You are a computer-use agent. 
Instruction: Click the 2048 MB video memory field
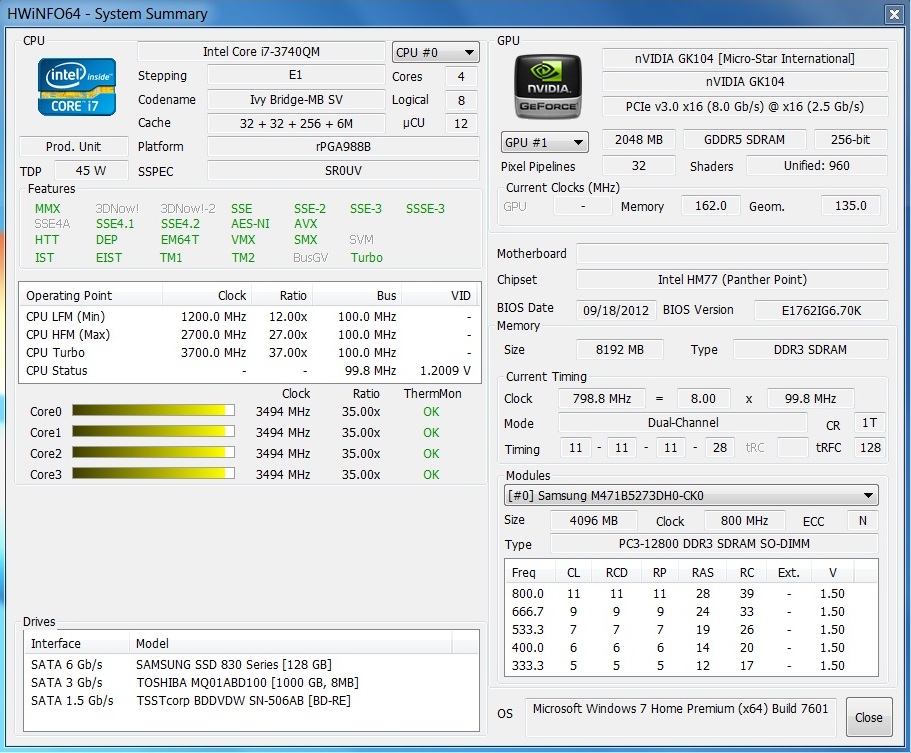click(639, 139)
